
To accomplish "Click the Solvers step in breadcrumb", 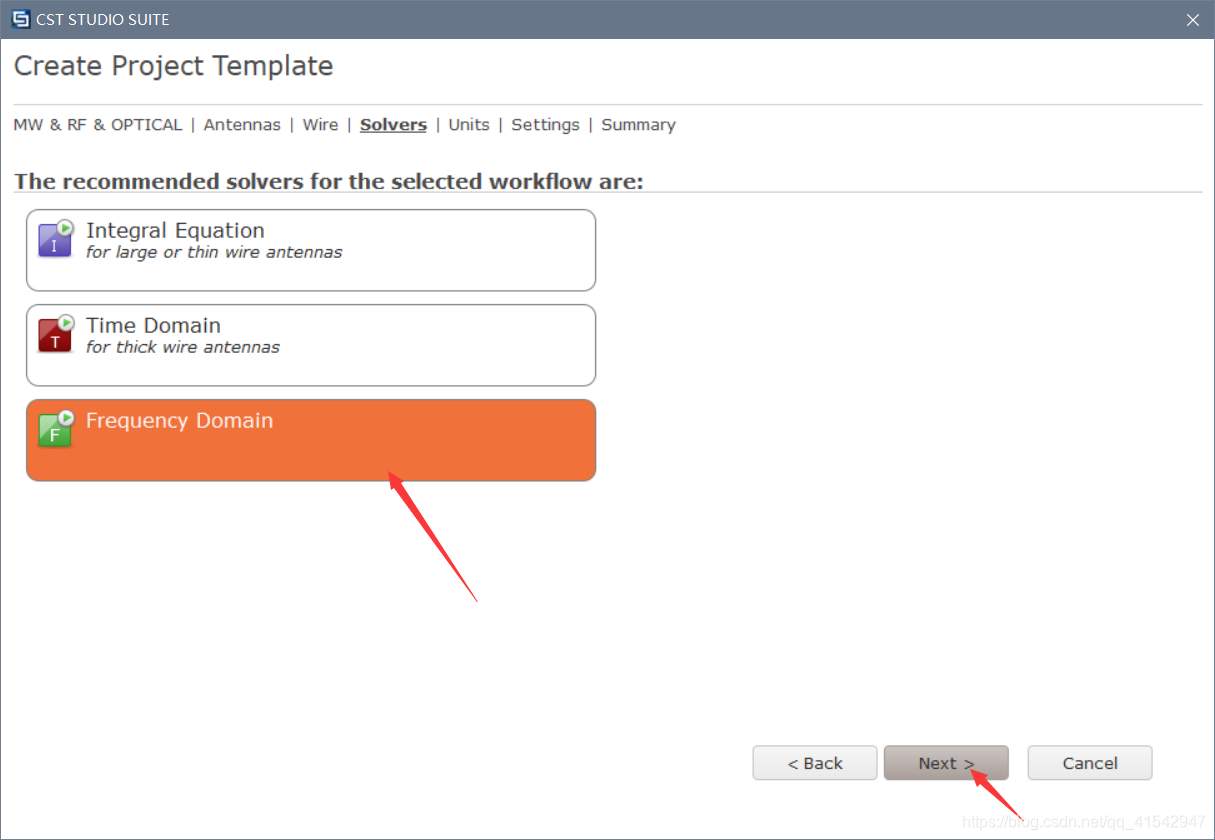I will tap(393, 125).
